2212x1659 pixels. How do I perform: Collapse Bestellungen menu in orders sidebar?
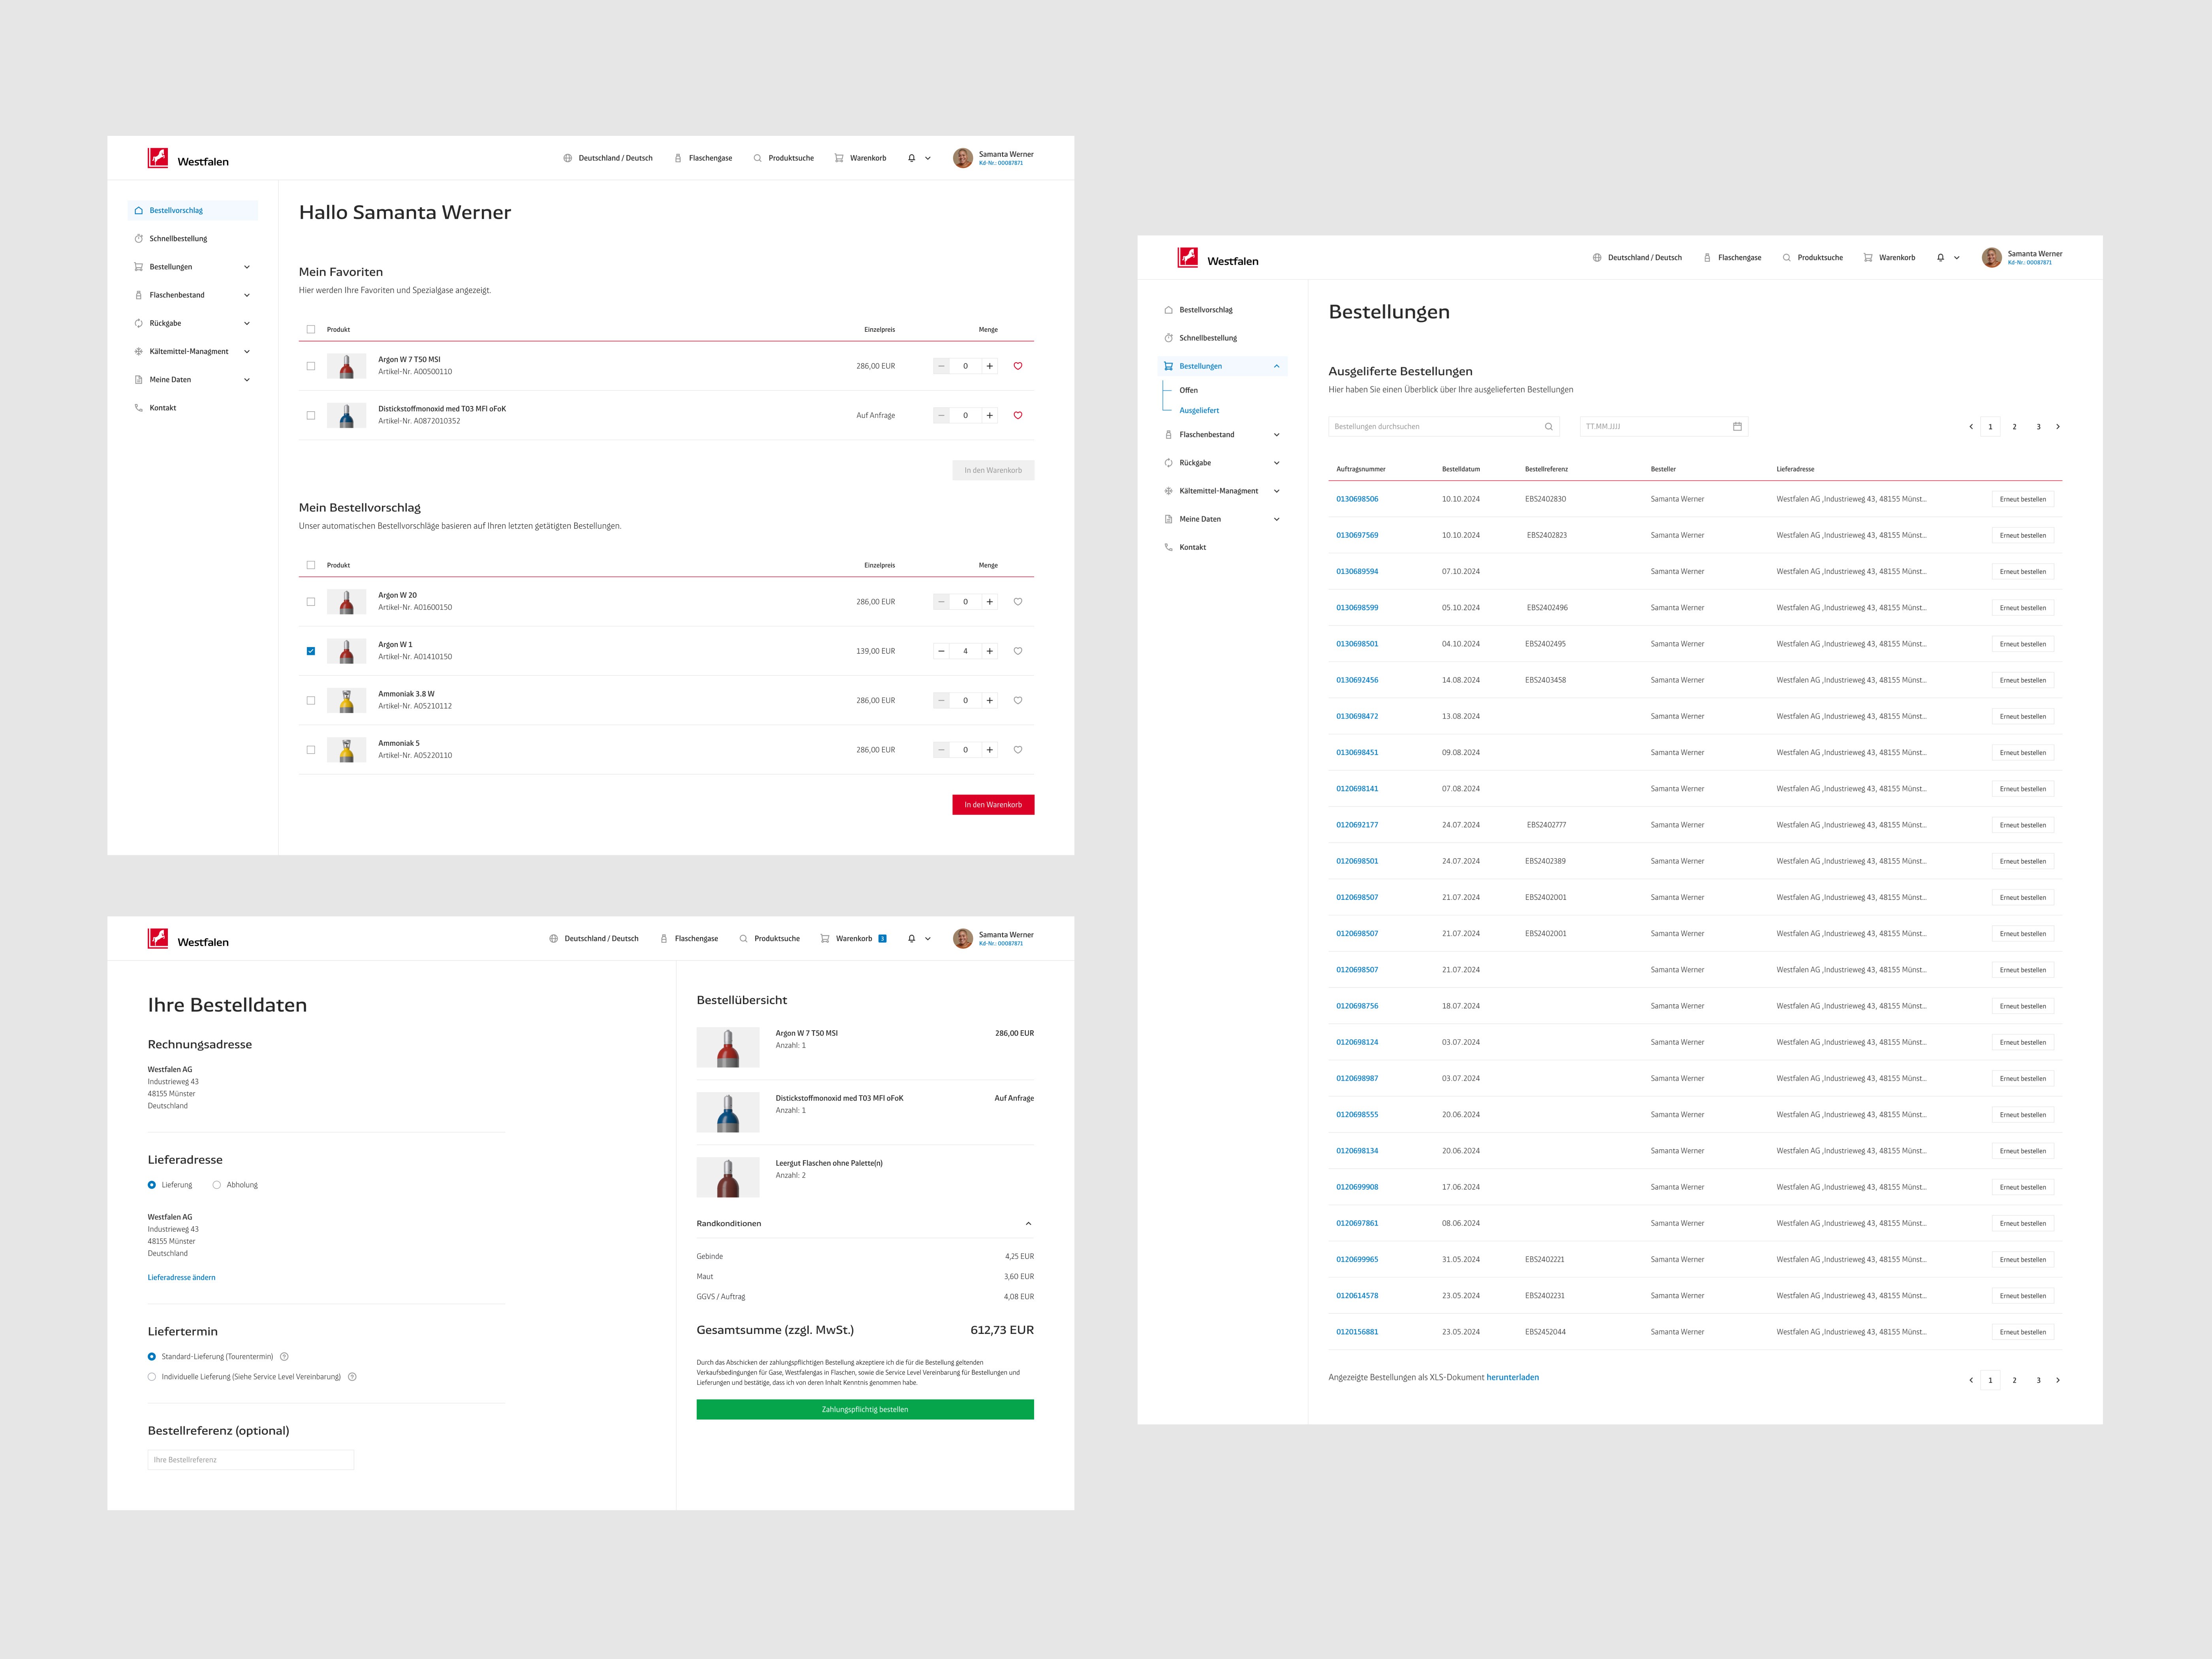(1276, 366)
